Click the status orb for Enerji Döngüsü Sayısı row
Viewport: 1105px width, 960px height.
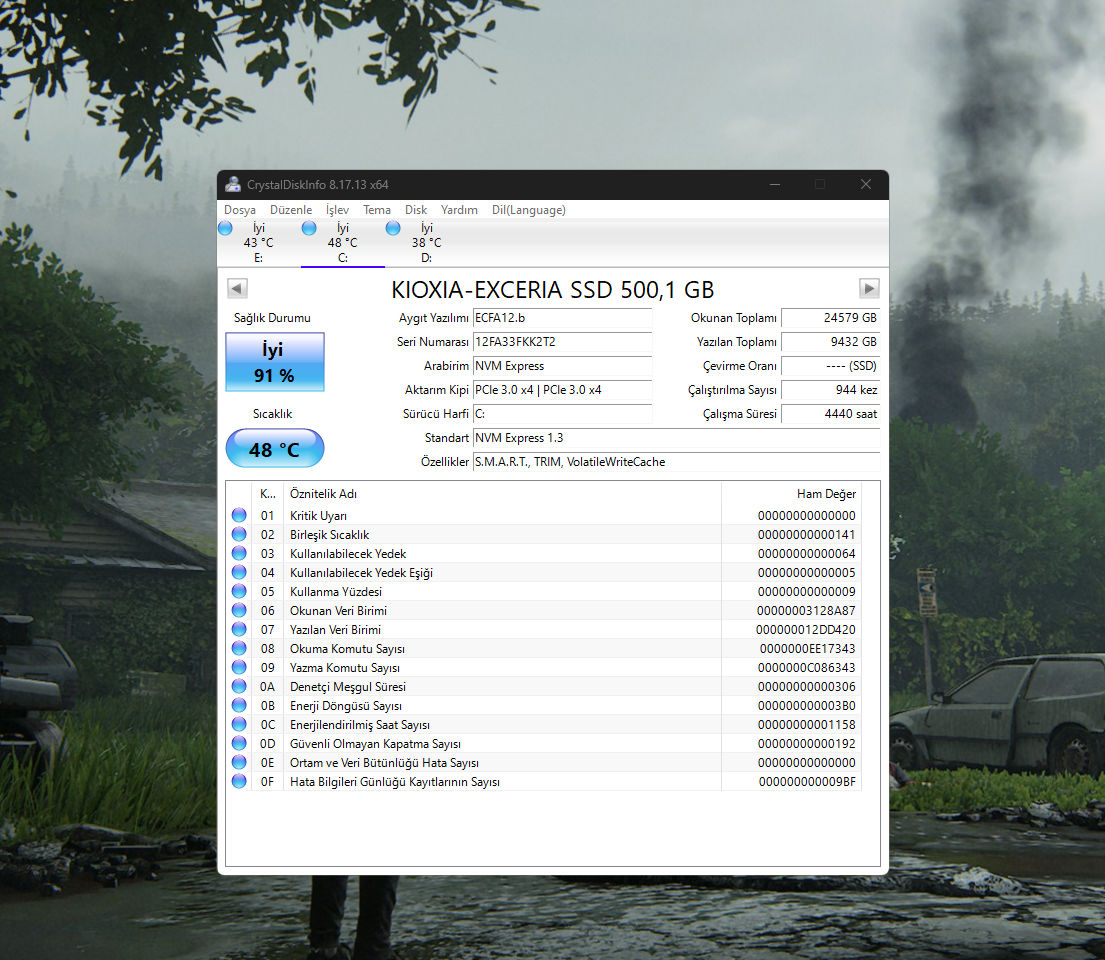point(240,706)
